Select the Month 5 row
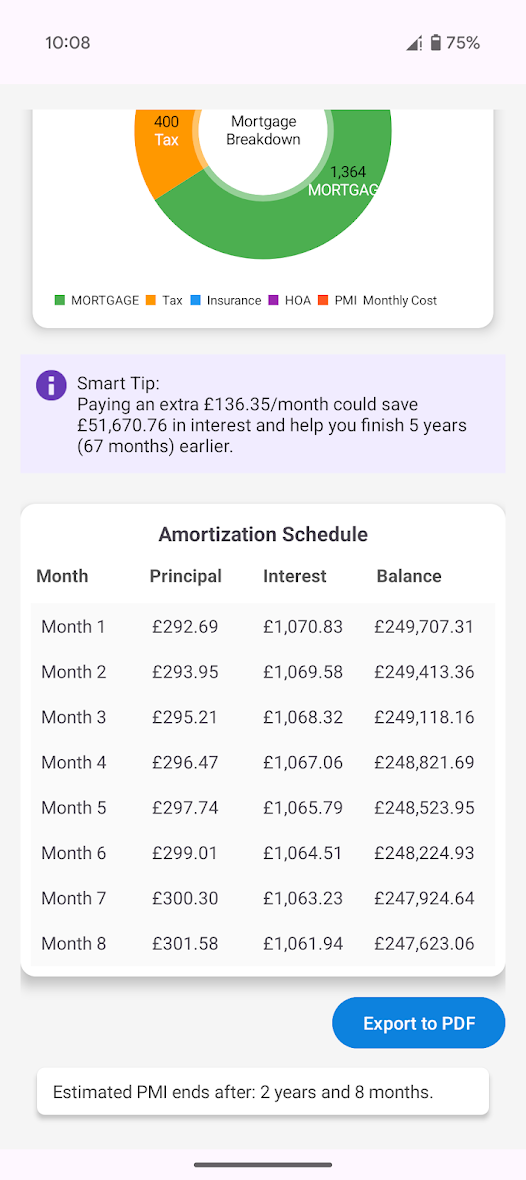The width and height of the screenshot is (526, 1180). [263, 807]
